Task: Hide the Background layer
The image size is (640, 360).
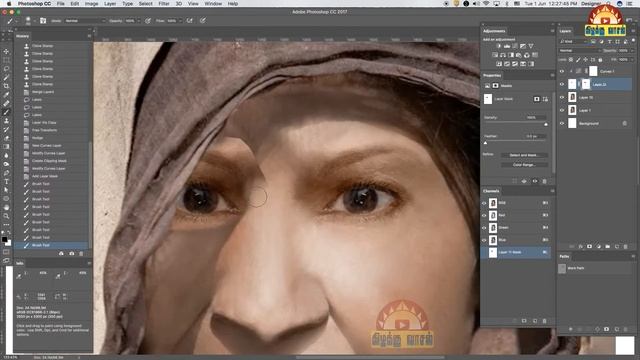Action: pyautogui.click(x=562, y=123)
